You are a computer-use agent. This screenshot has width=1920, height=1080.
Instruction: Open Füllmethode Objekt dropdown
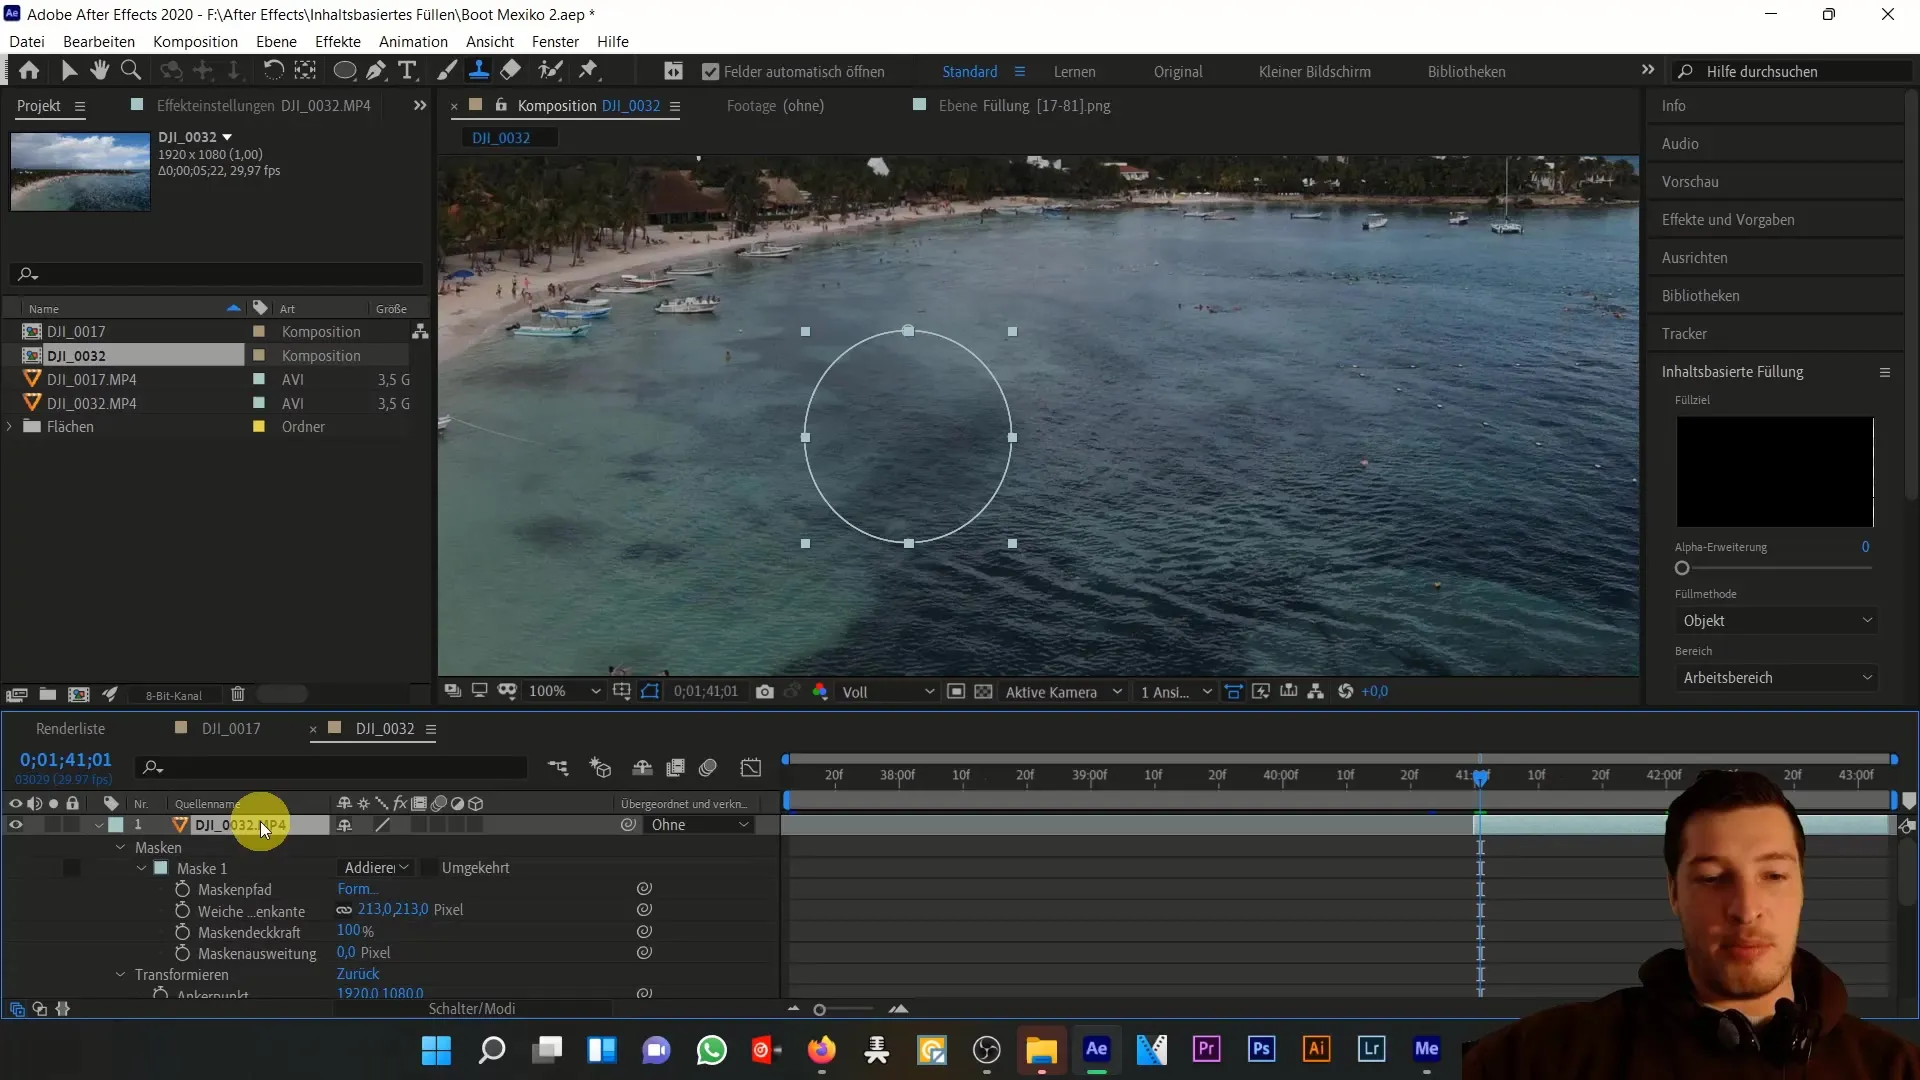point(1775,621)
